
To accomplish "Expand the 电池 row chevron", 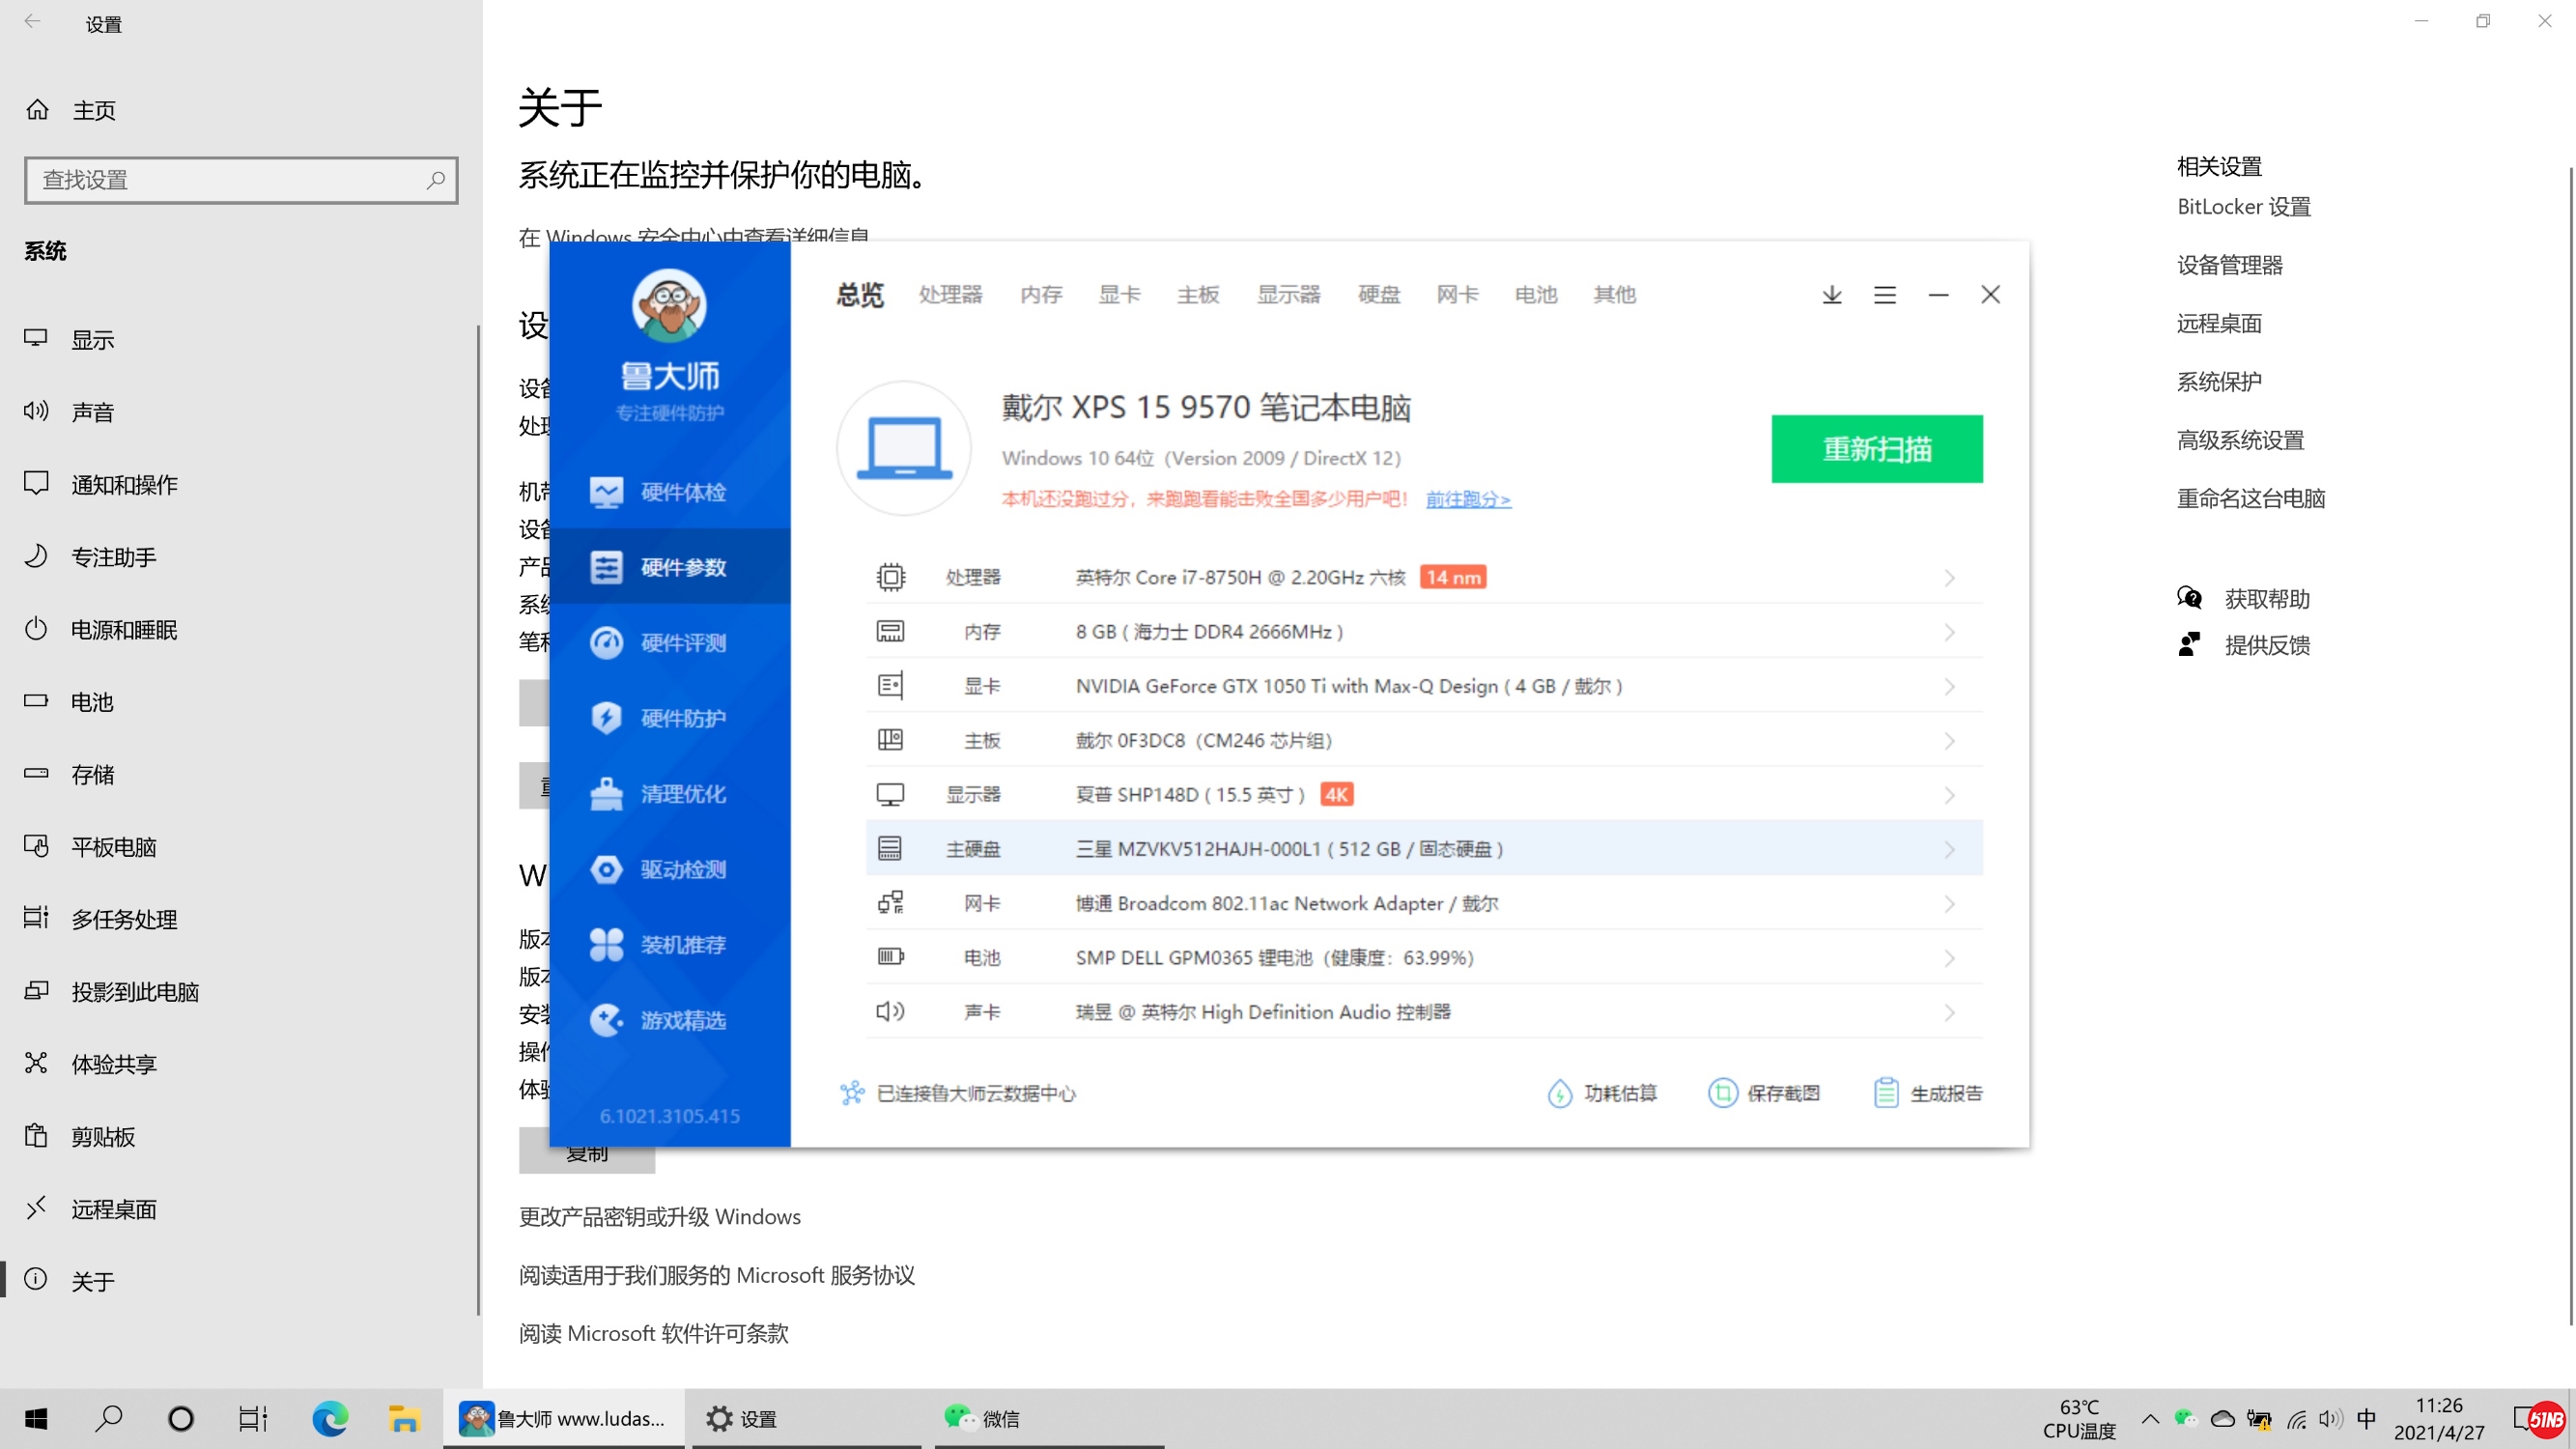I will [x=1949, y=958].
